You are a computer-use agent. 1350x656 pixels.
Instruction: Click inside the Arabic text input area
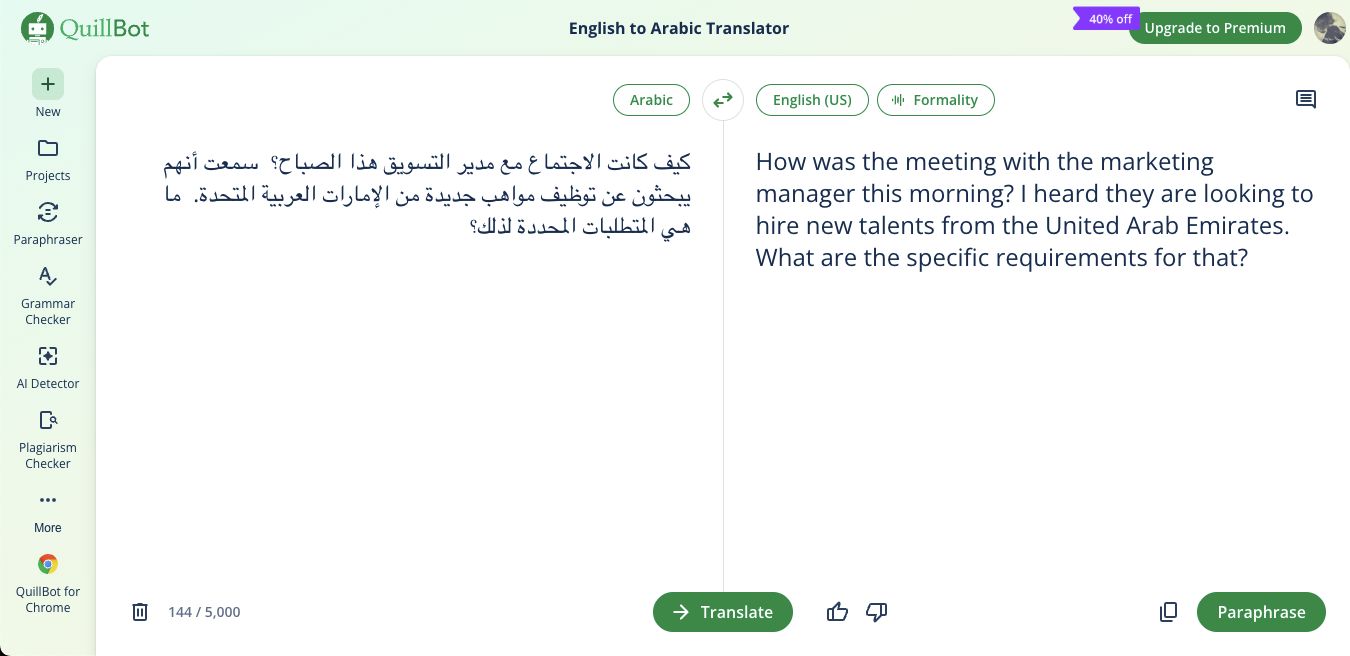420,350
